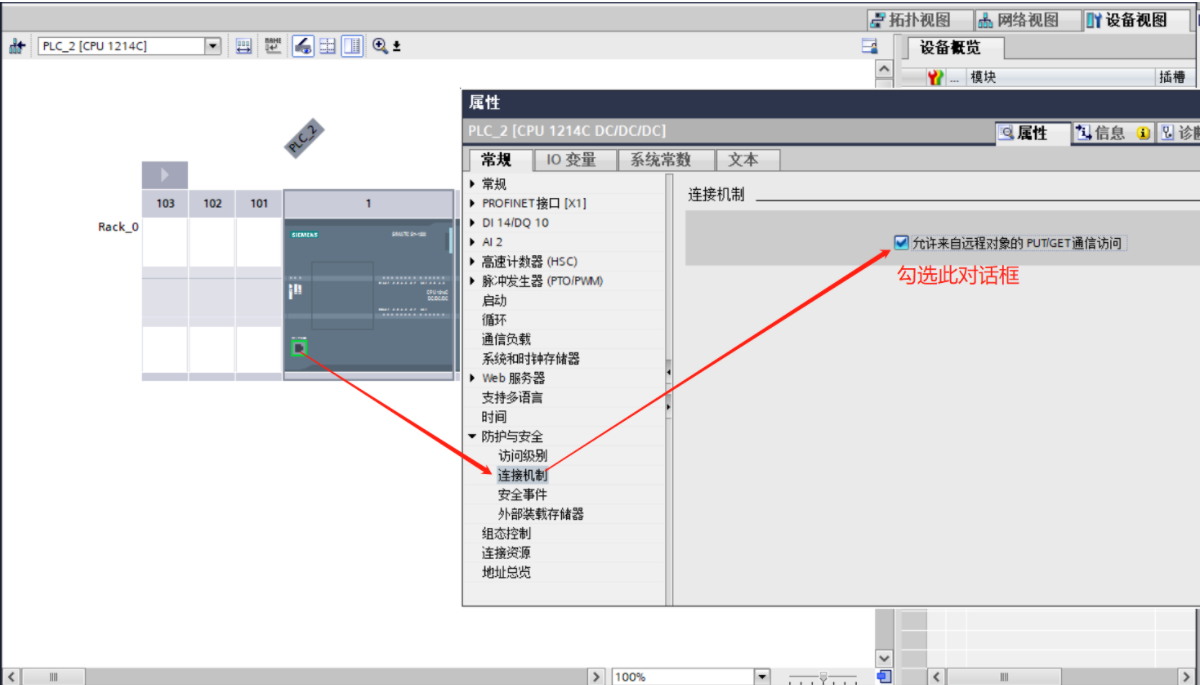Toggle the page break grid toolbar icon
The image size is (1200, 685).
(327, 46)
